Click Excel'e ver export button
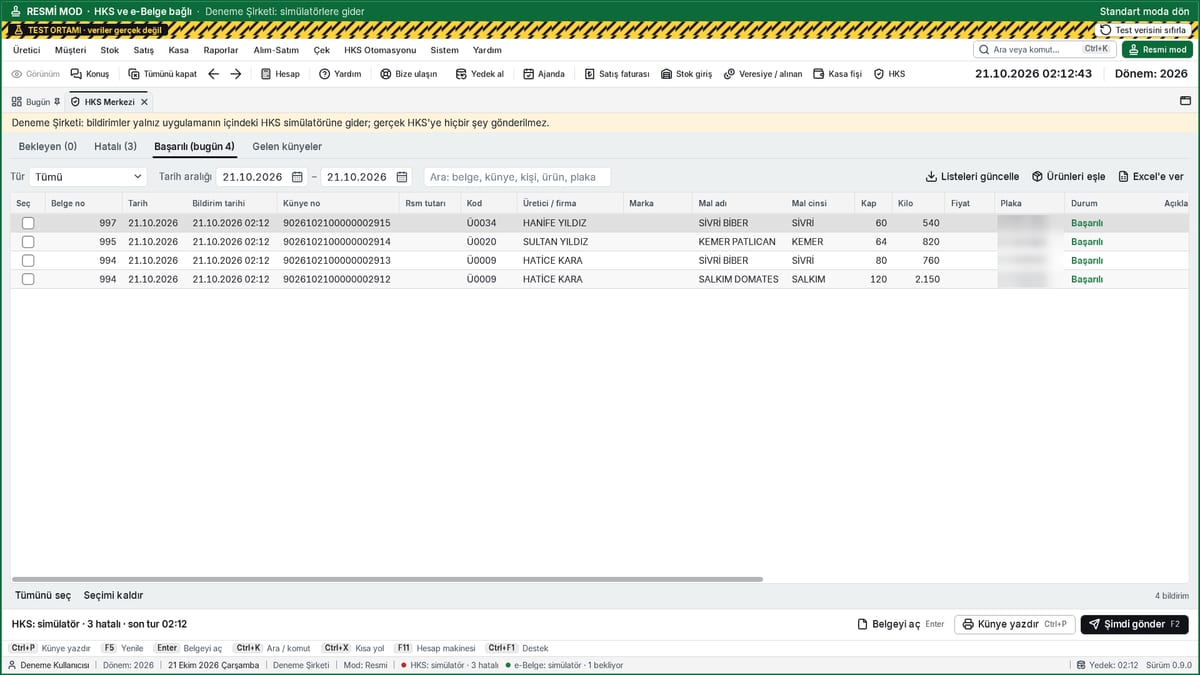 [x=1151, y=177]
